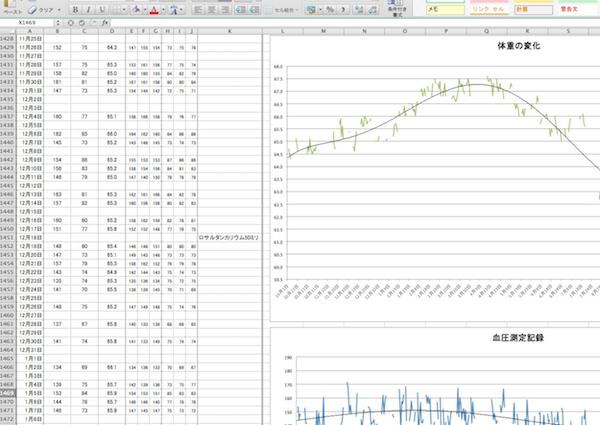Align text right
The width and height of the screenshot is (600, 425).
click(x=225, y=10)
